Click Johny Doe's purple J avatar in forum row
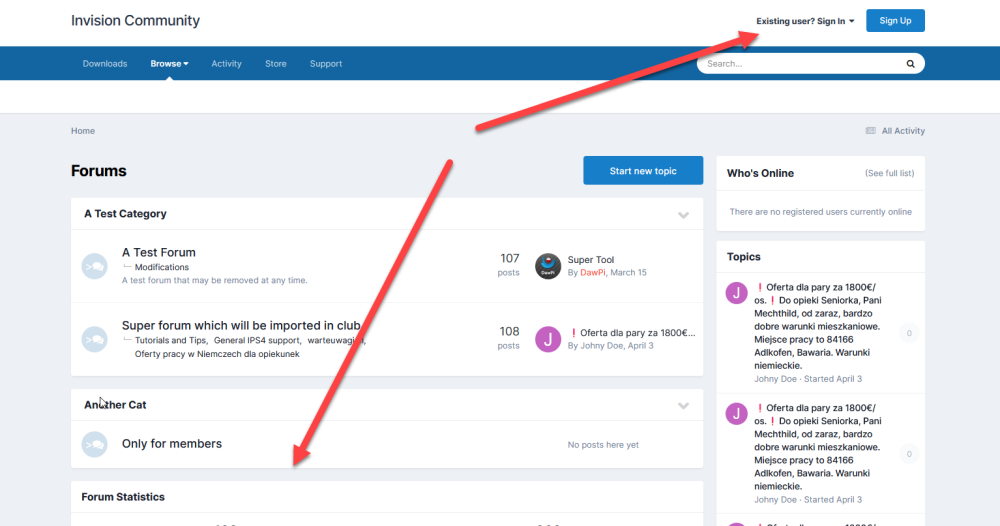 (x=548, y=339)
